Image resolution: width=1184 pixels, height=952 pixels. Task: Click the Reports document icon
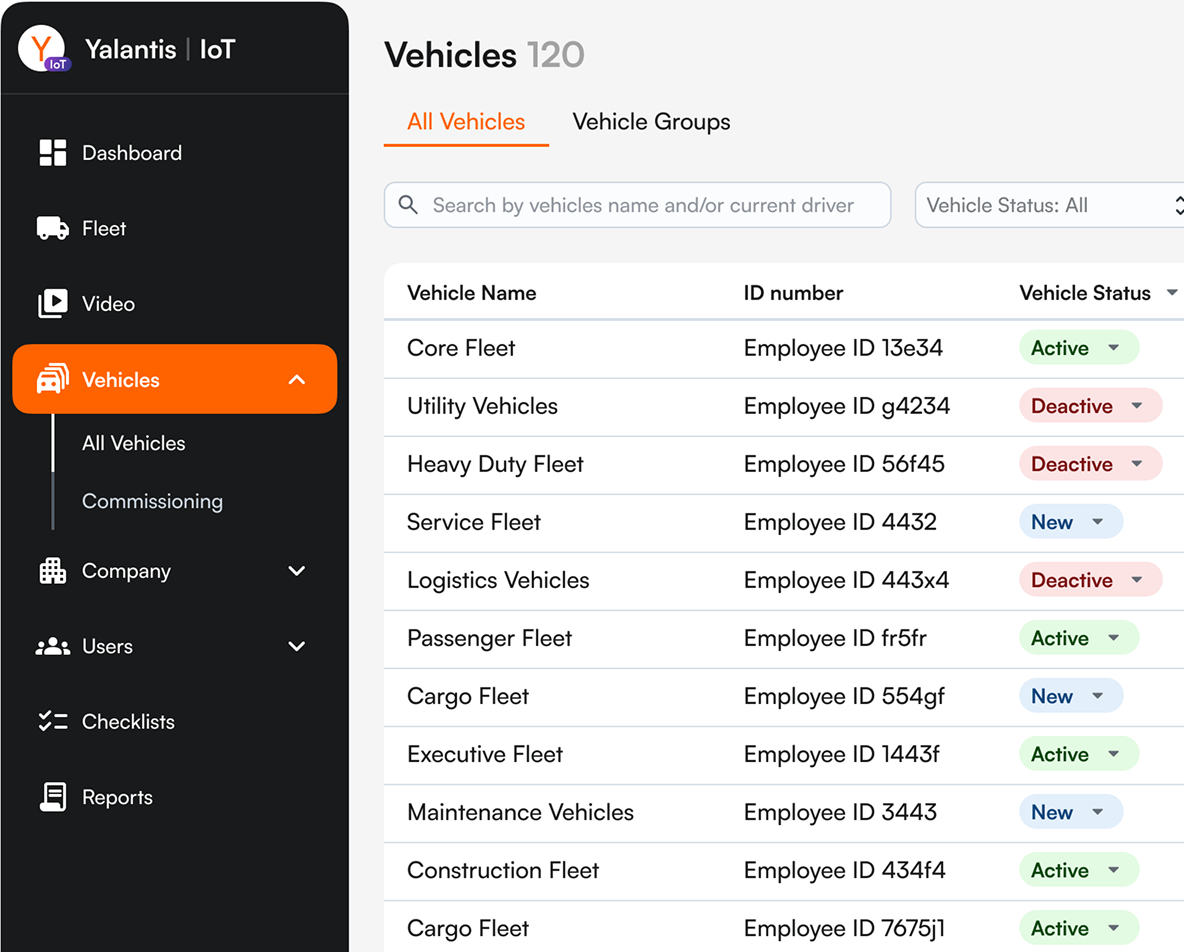52,797
